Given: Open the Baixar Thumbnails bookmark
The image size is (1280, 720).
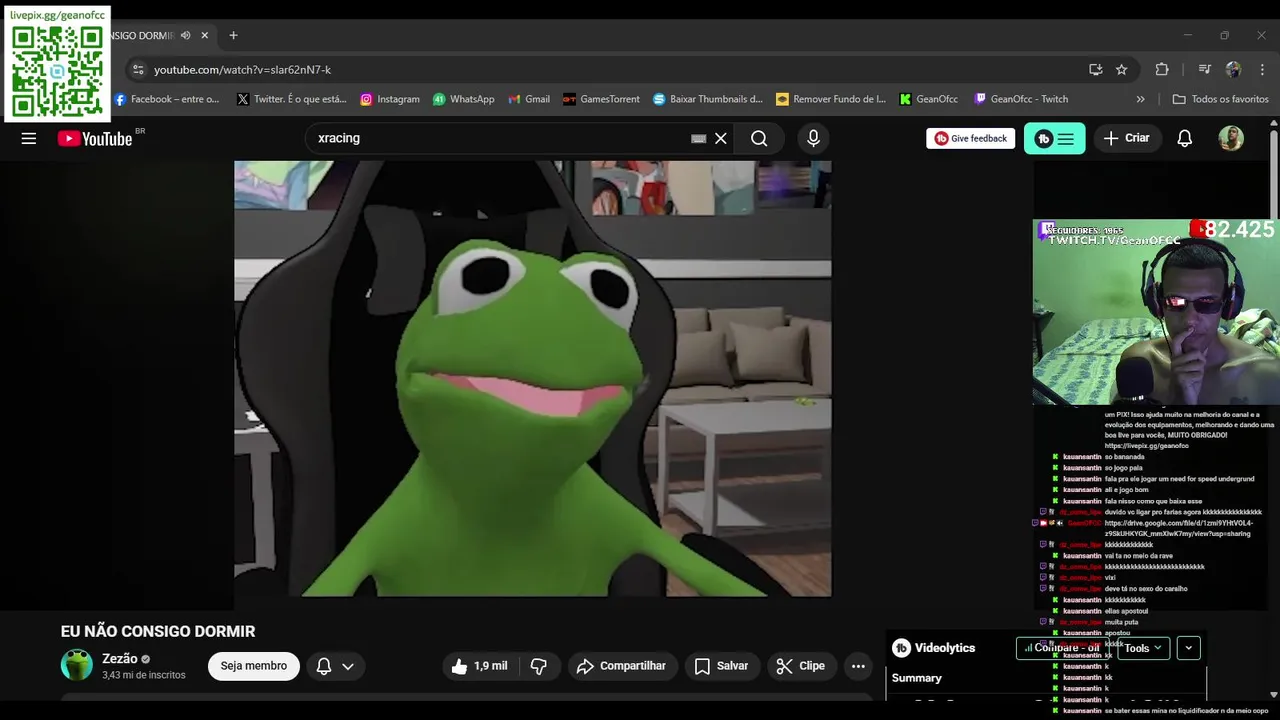Looking at the screenshot, I should click(707, 99).
